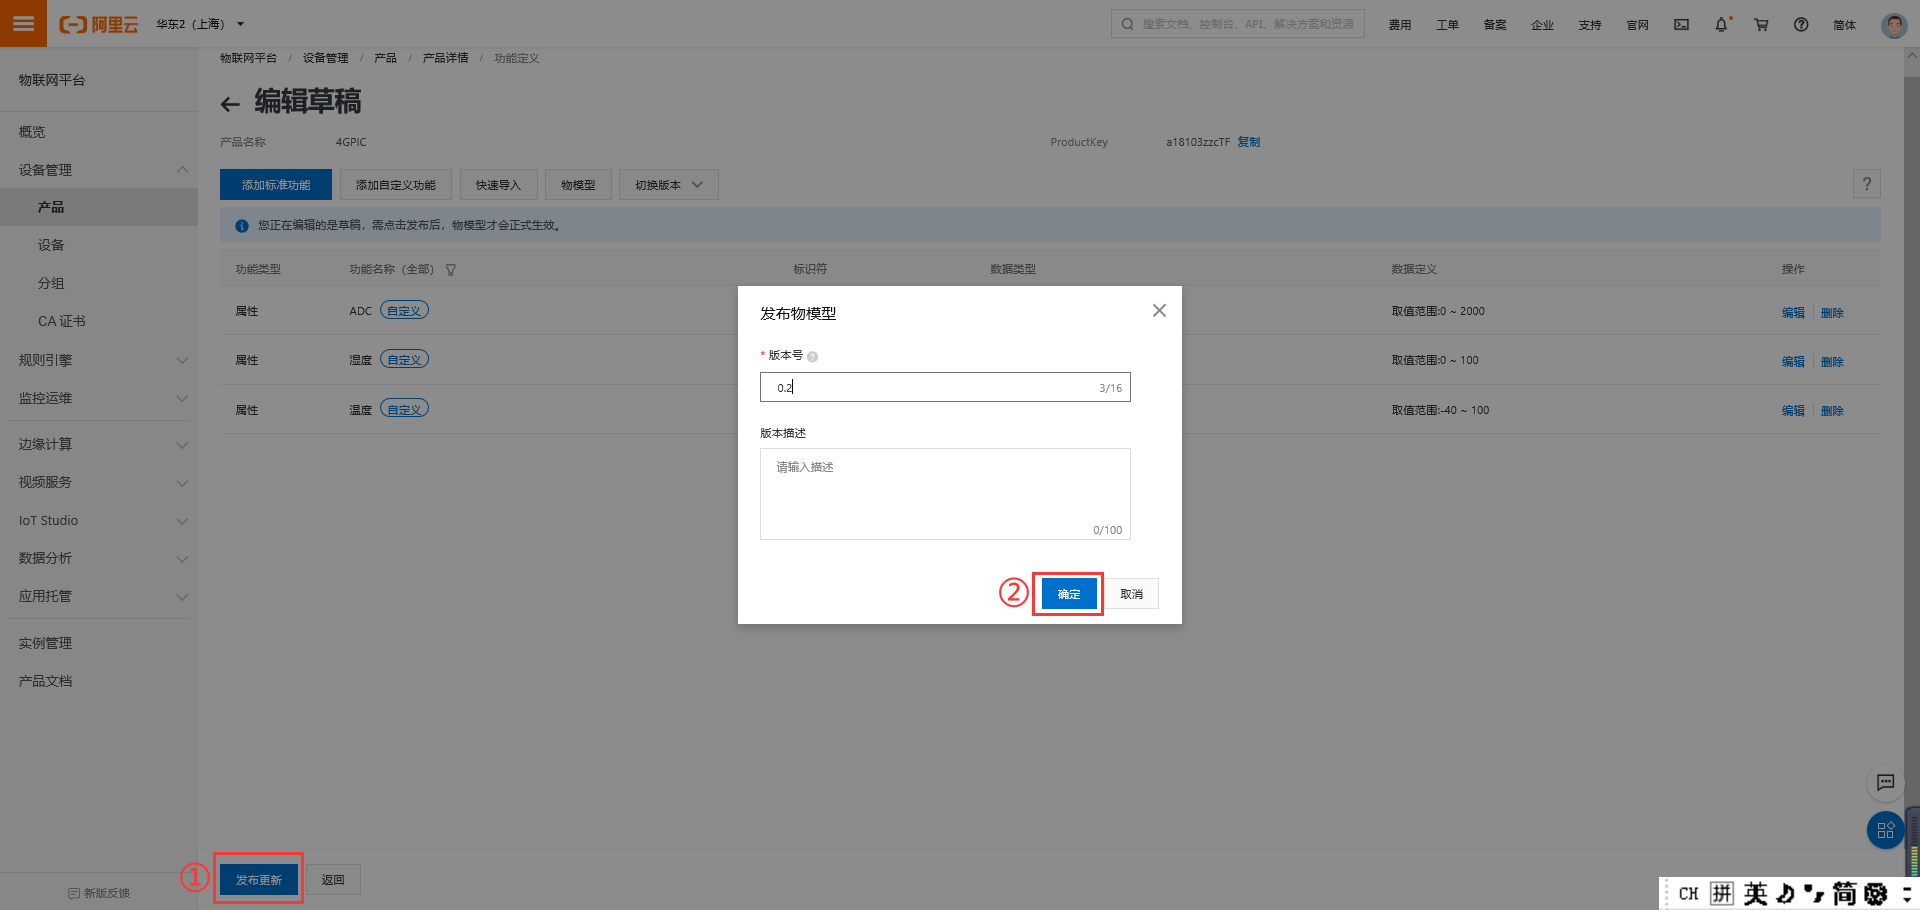Click the 发布更新 button
The height and width of the screenshot is (910, 1920).
[259, 880]
